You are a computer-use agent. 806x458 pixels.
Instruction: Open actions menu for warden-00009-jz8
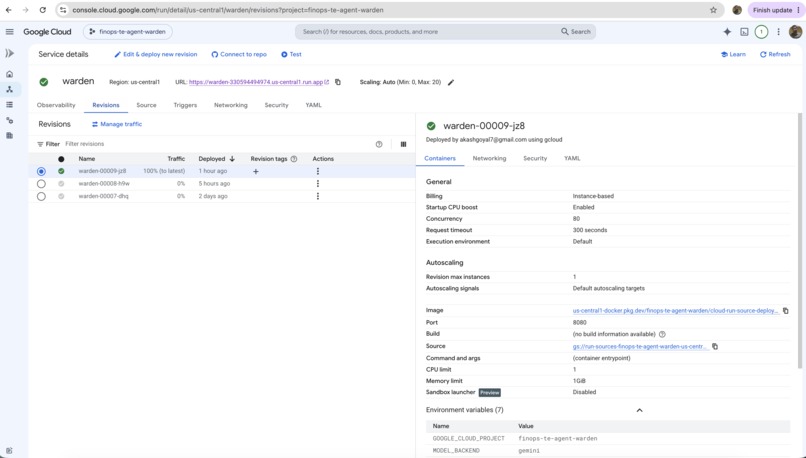click(318, 171)
